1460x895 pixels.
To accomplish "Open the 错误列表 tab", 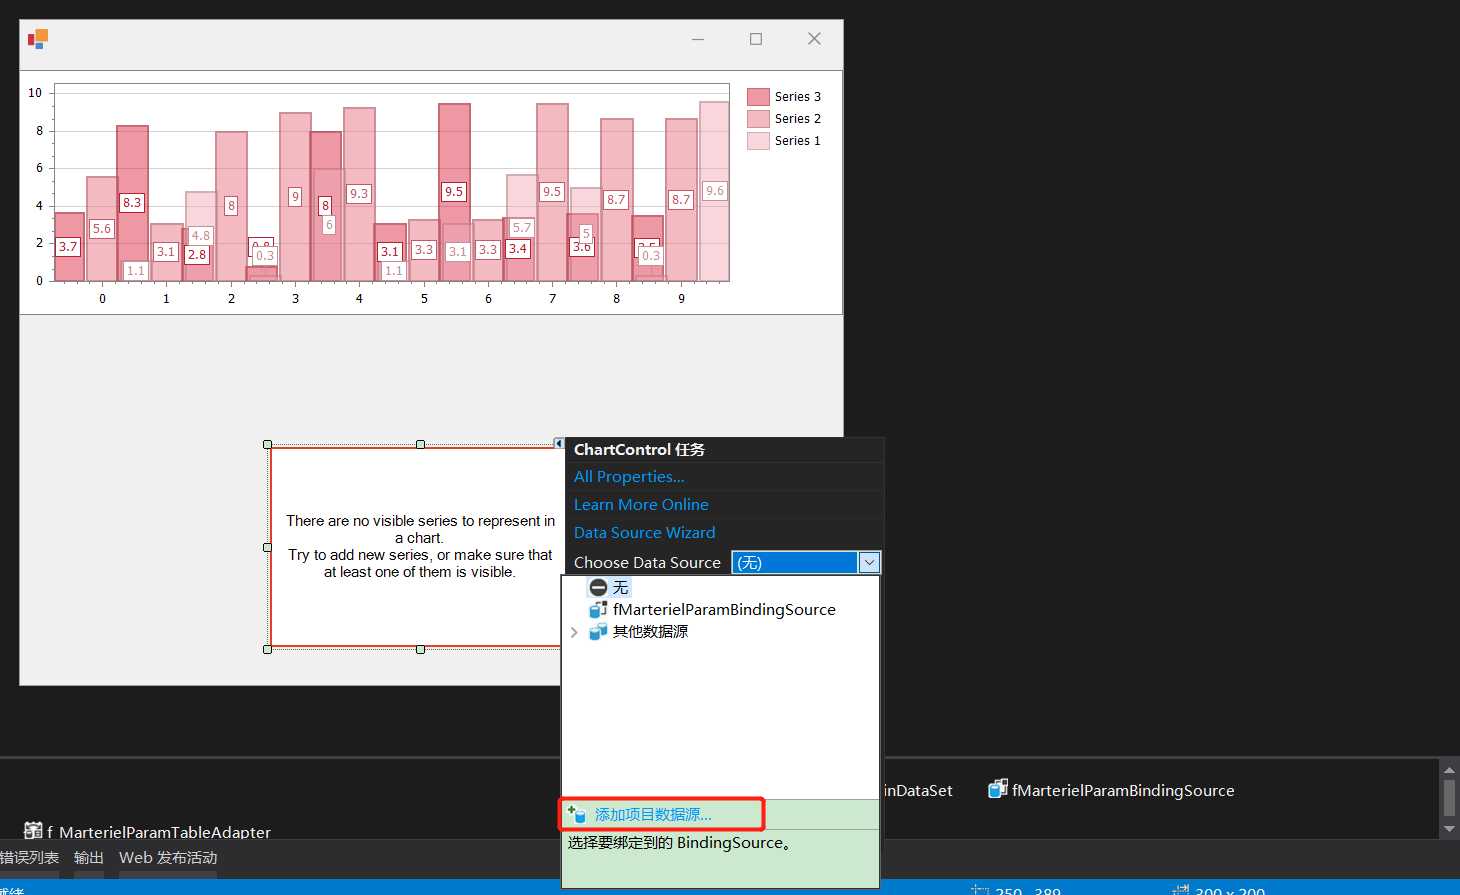I will pyautogui.click(x=29, y=858).
